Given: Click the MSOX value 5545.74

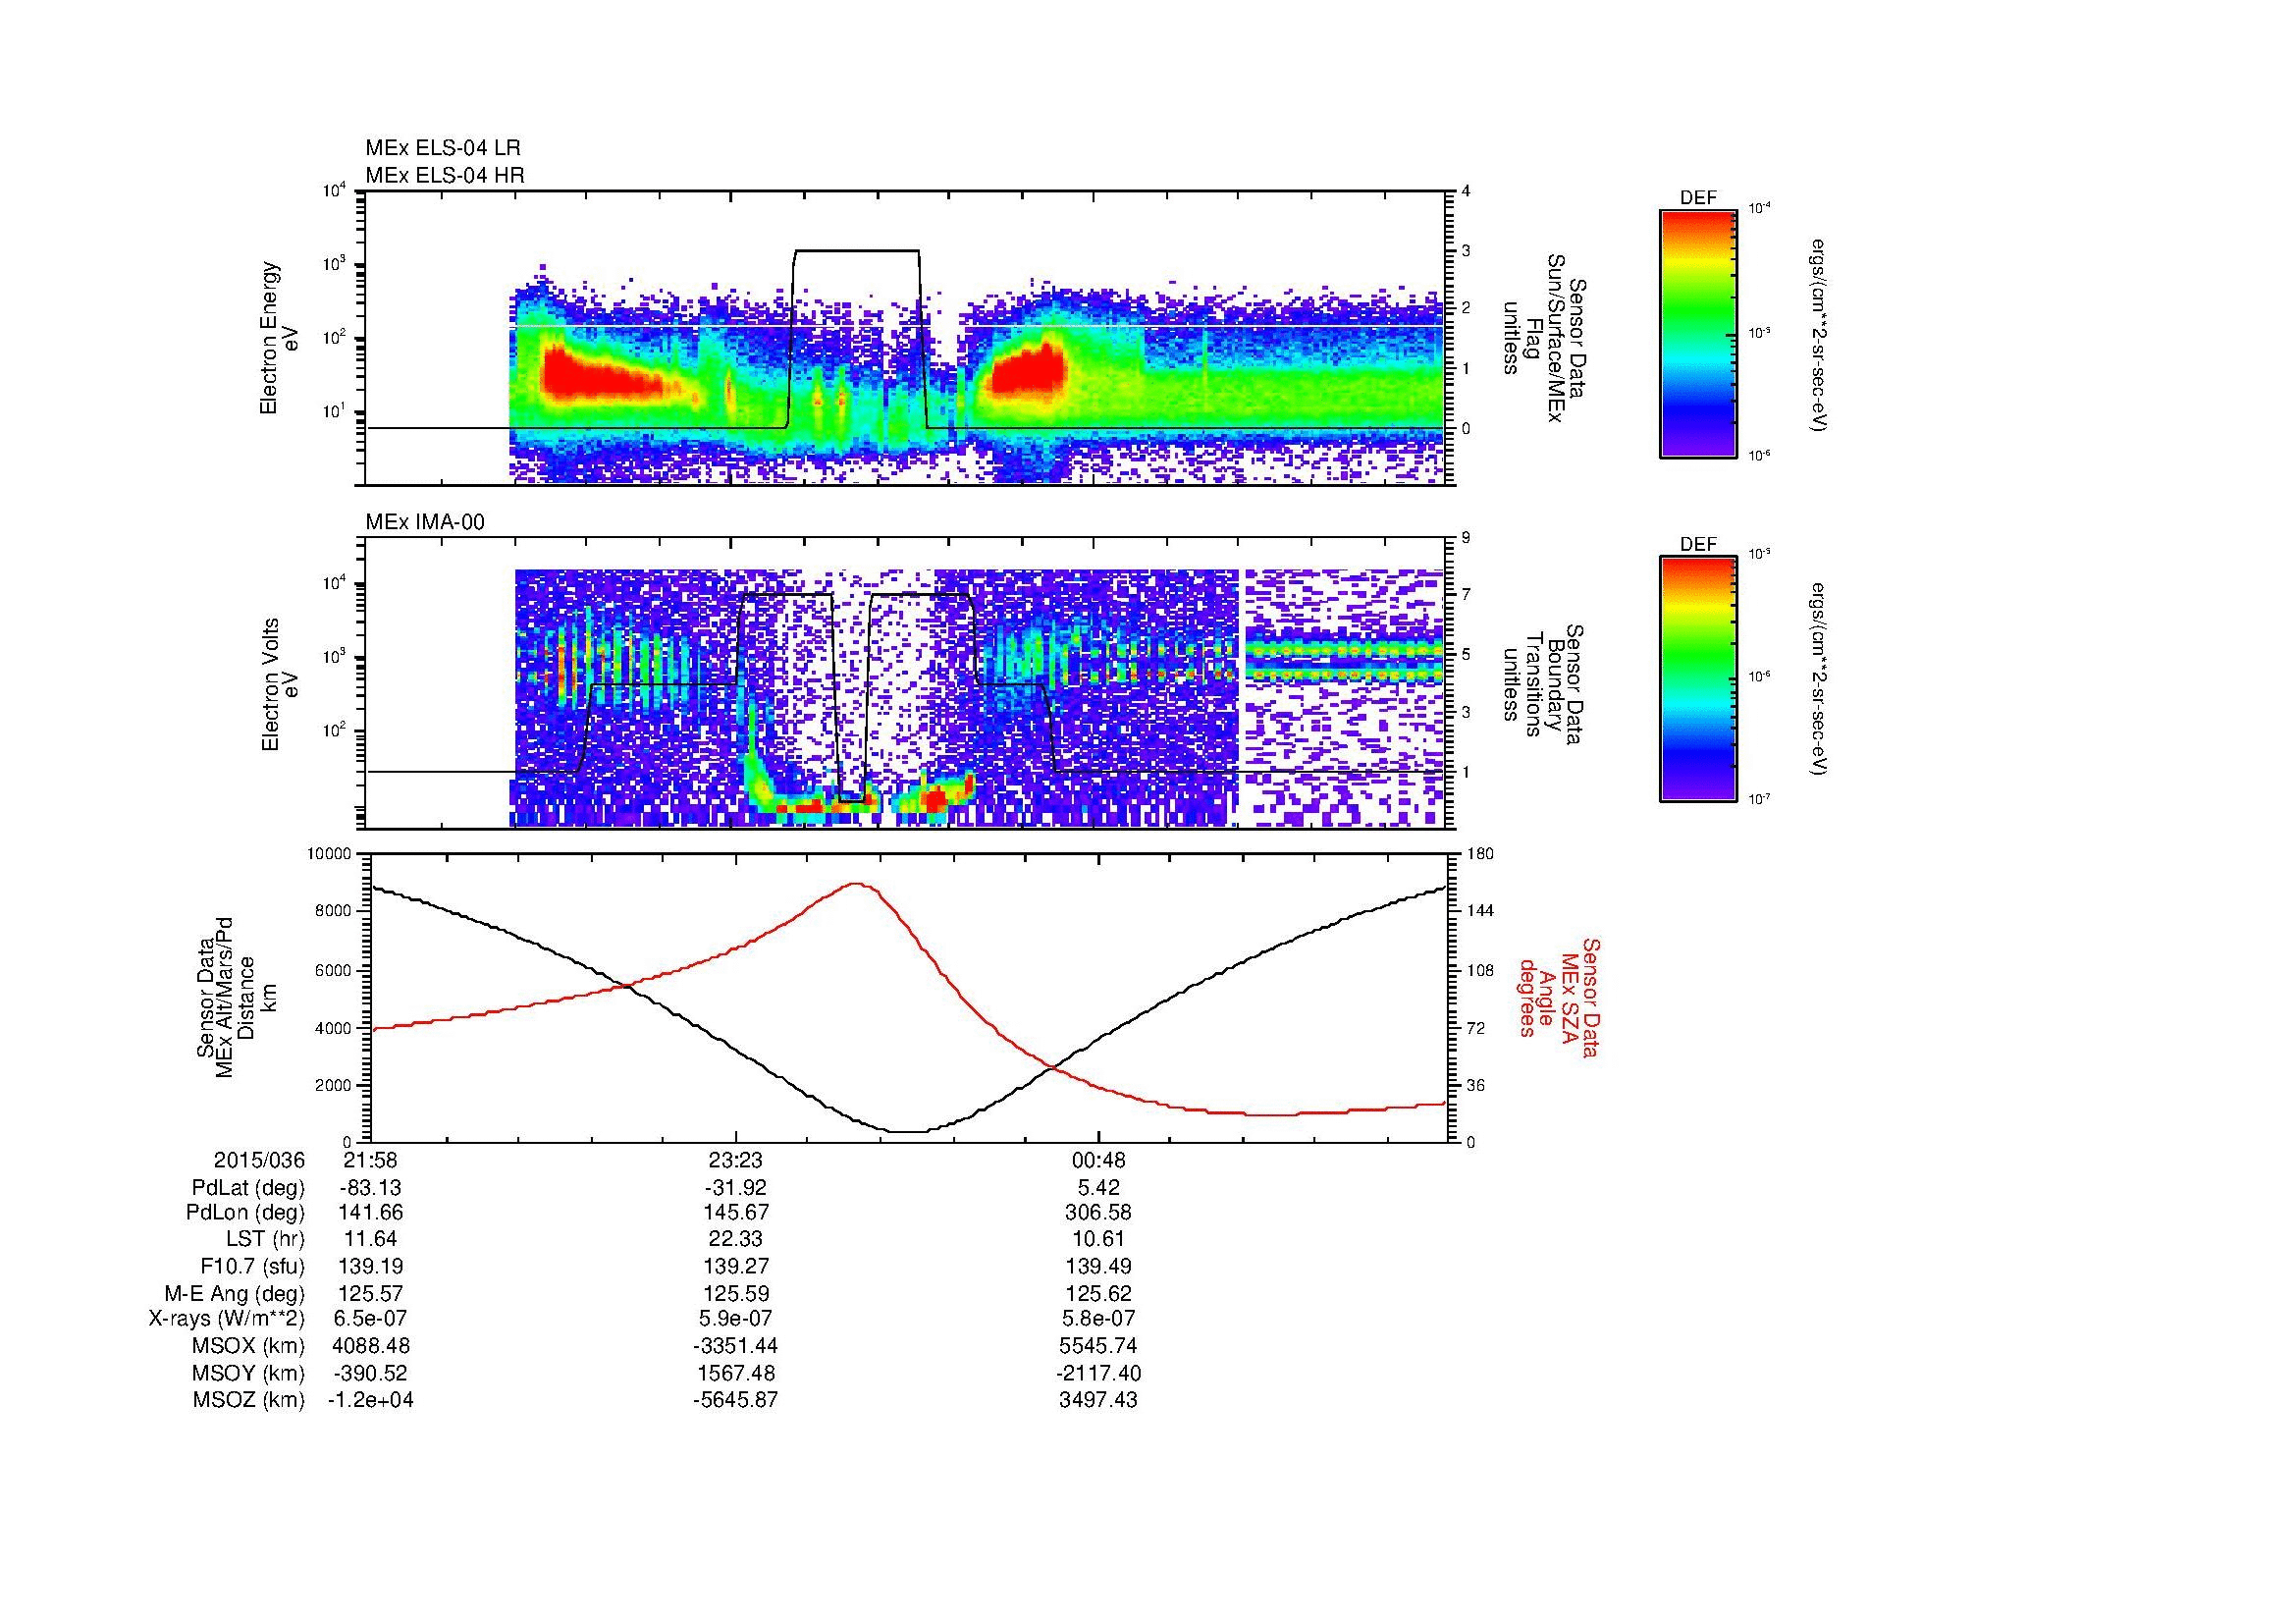Looking at the screenshot, I should coord(1098,1346).
